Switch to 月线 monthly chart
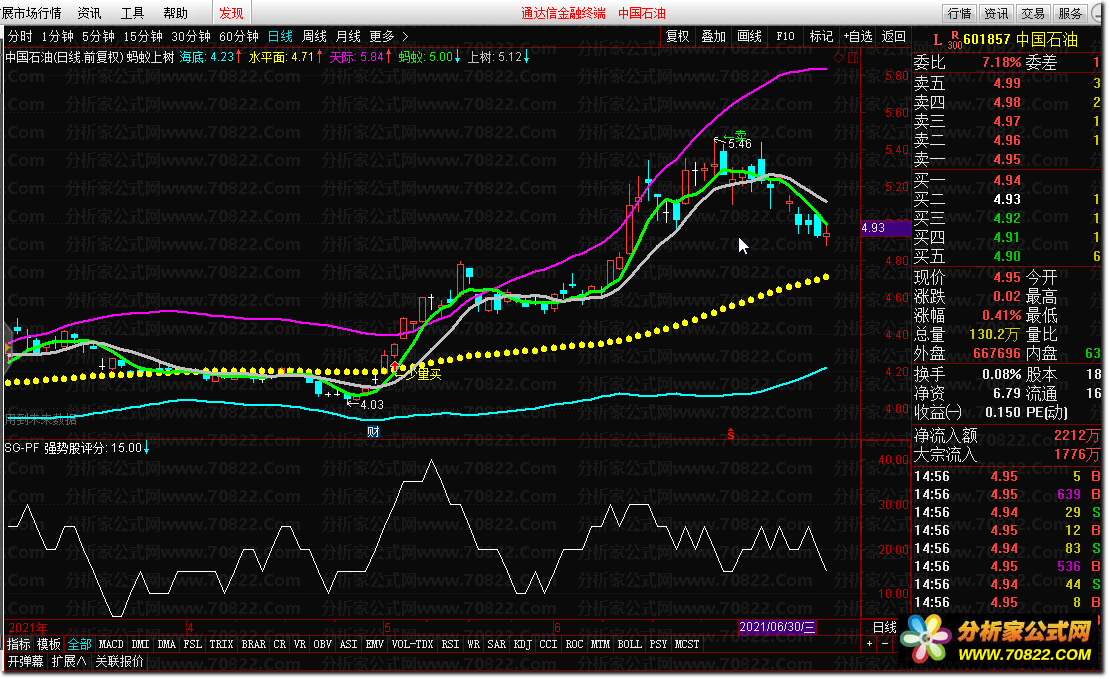The image size is (1110, 679). coord(348,36)
